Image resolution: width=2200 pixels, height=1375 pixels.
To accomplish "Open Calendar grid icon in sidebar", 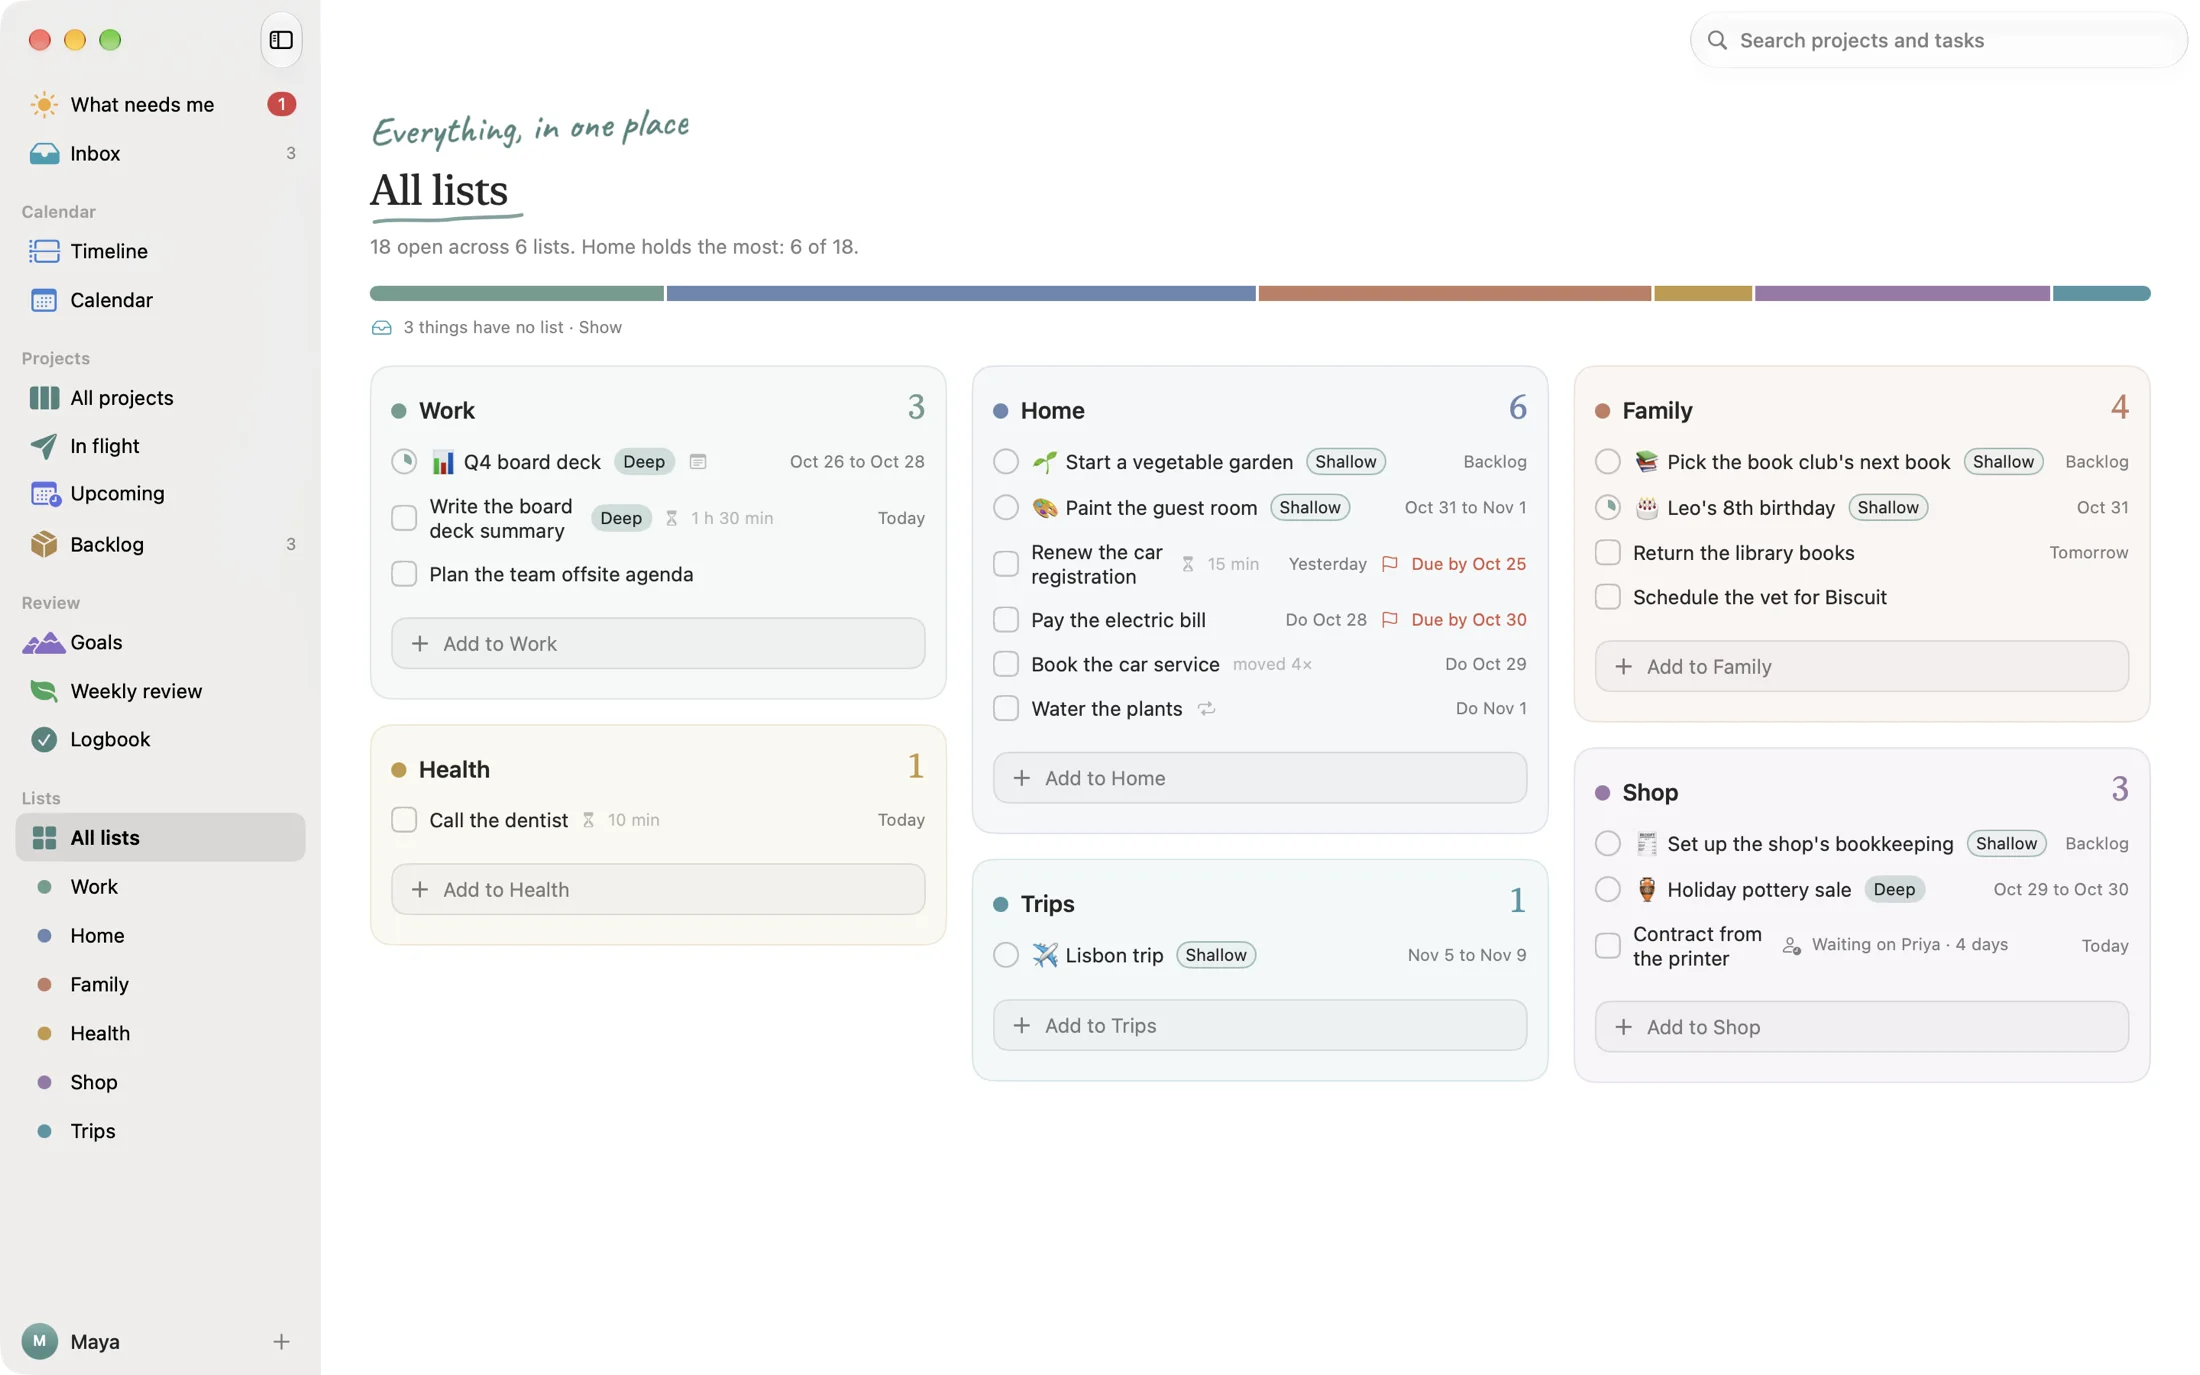I will pyautogui.click(x=44, y=300).
